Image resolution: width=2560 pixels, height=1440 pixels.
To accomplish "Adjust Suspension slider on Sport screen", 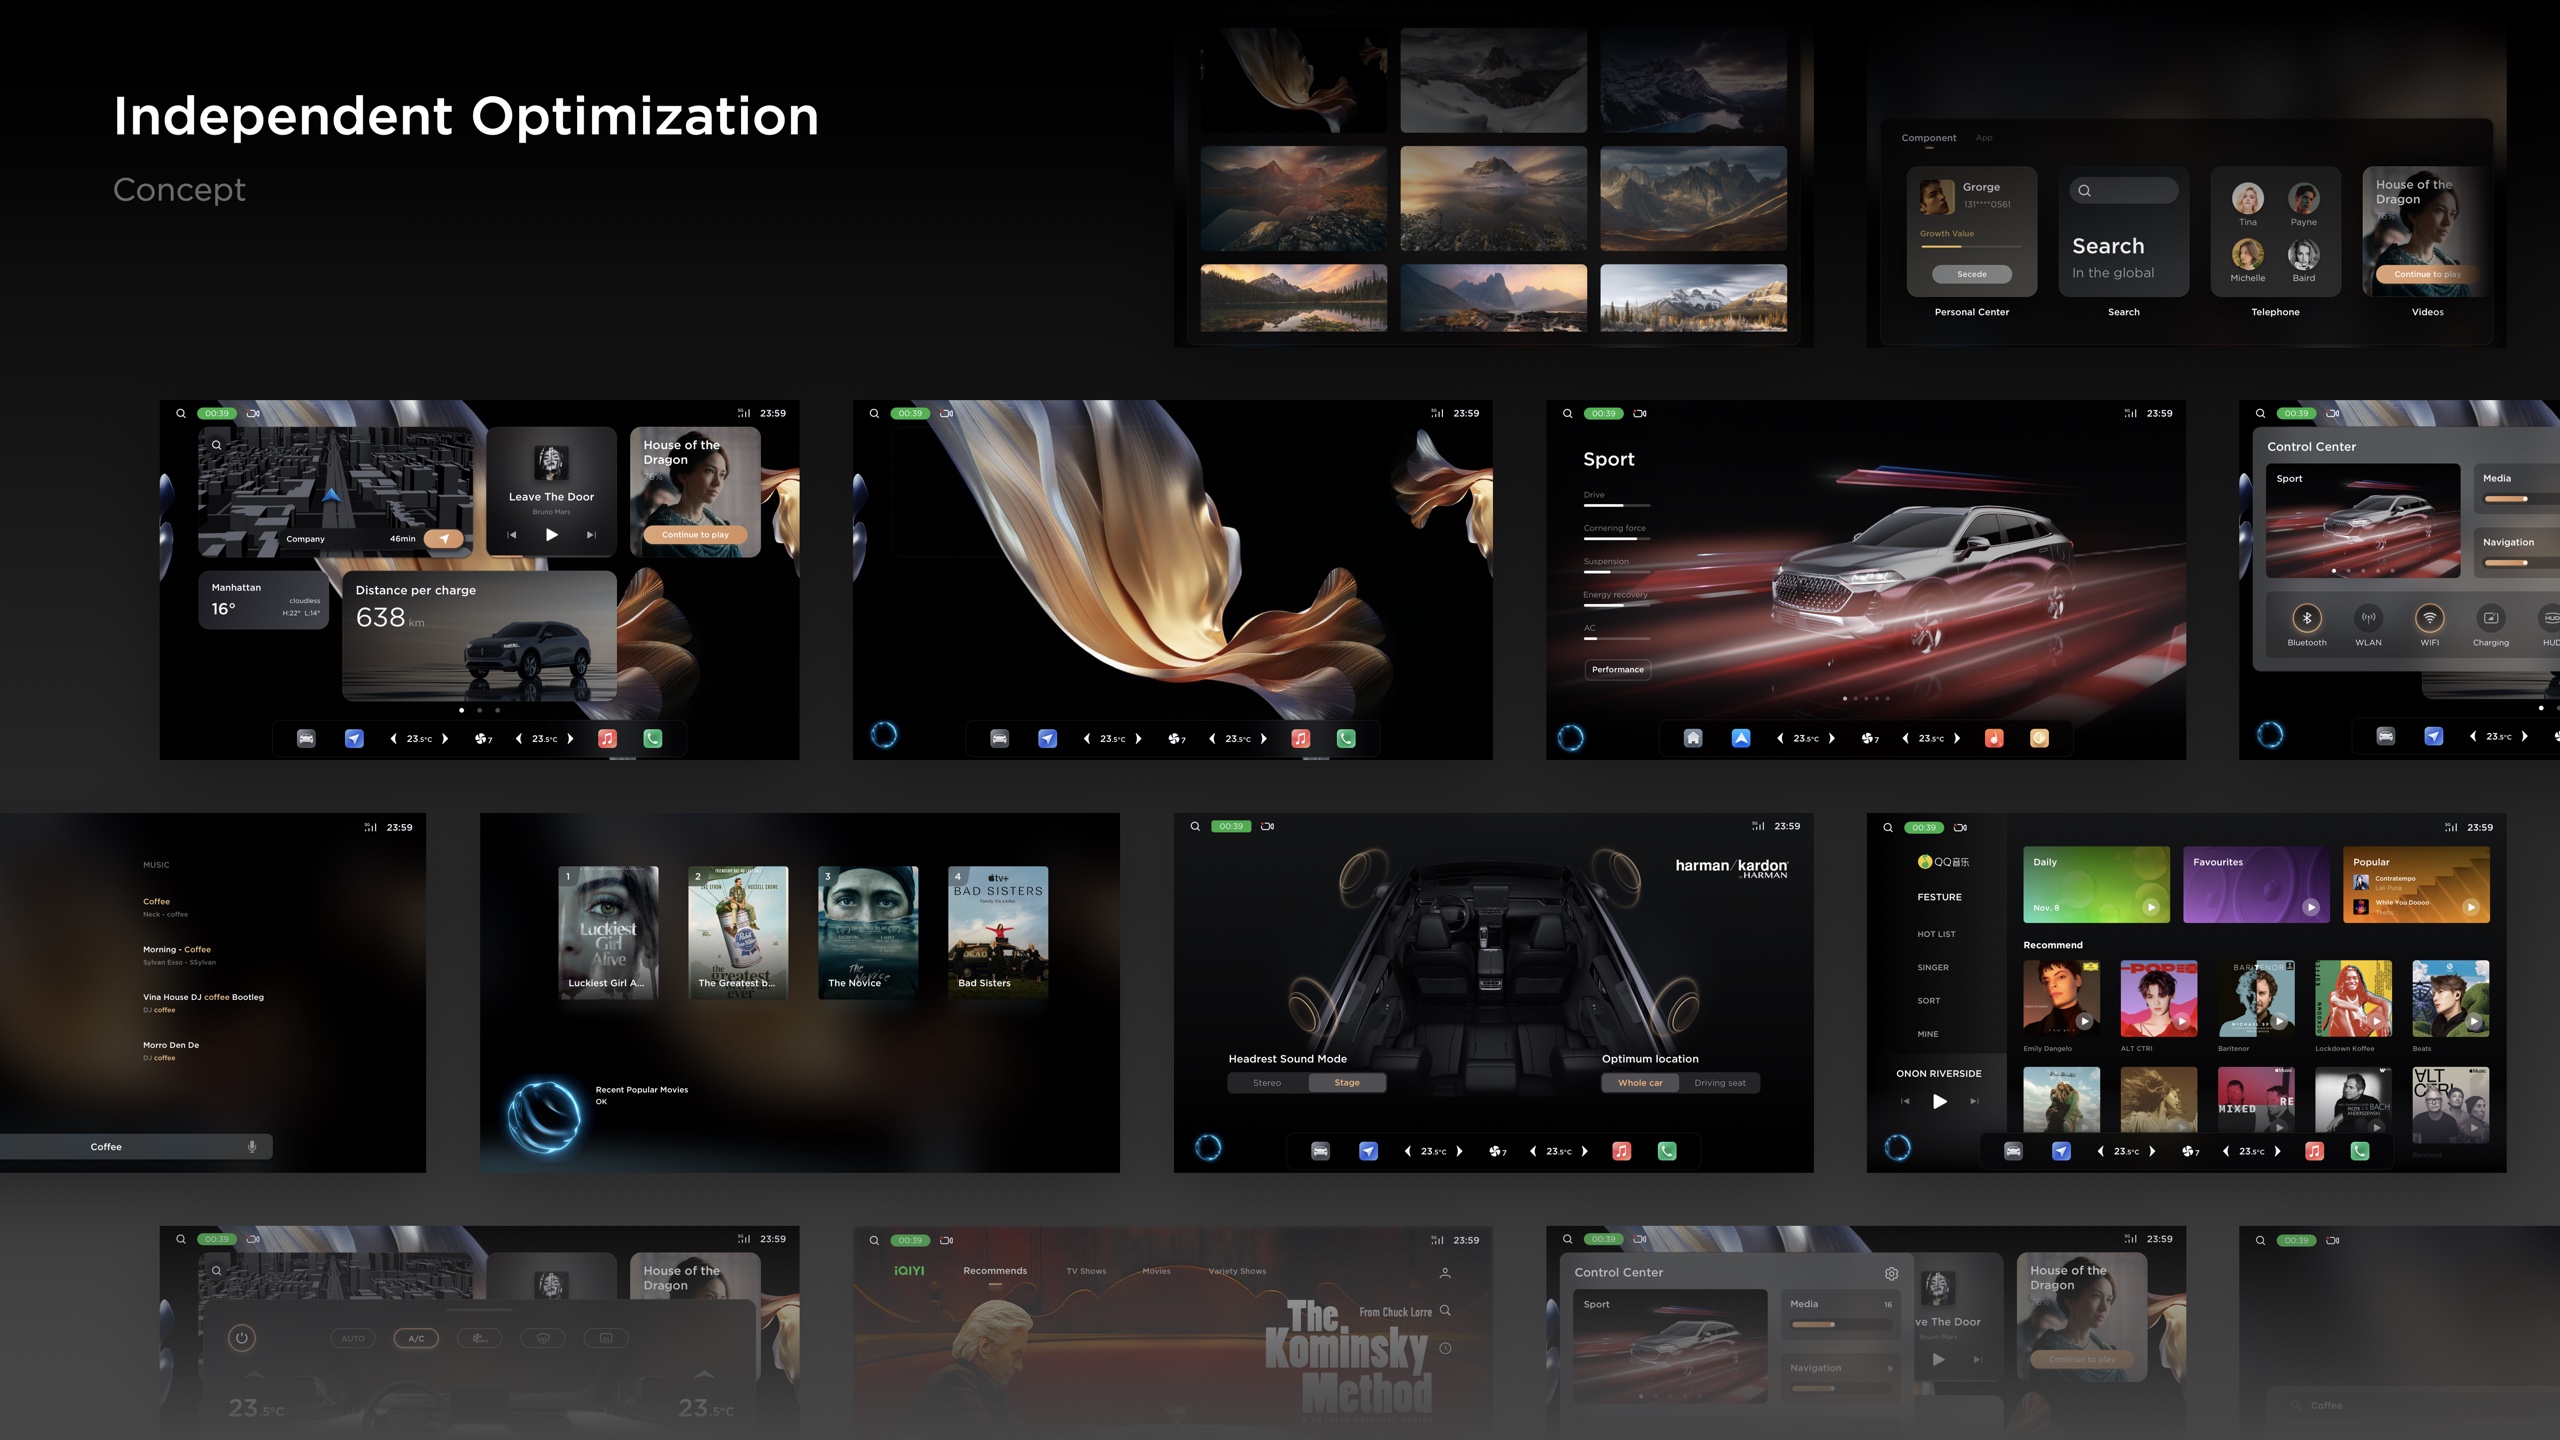I will point(1617,572).
